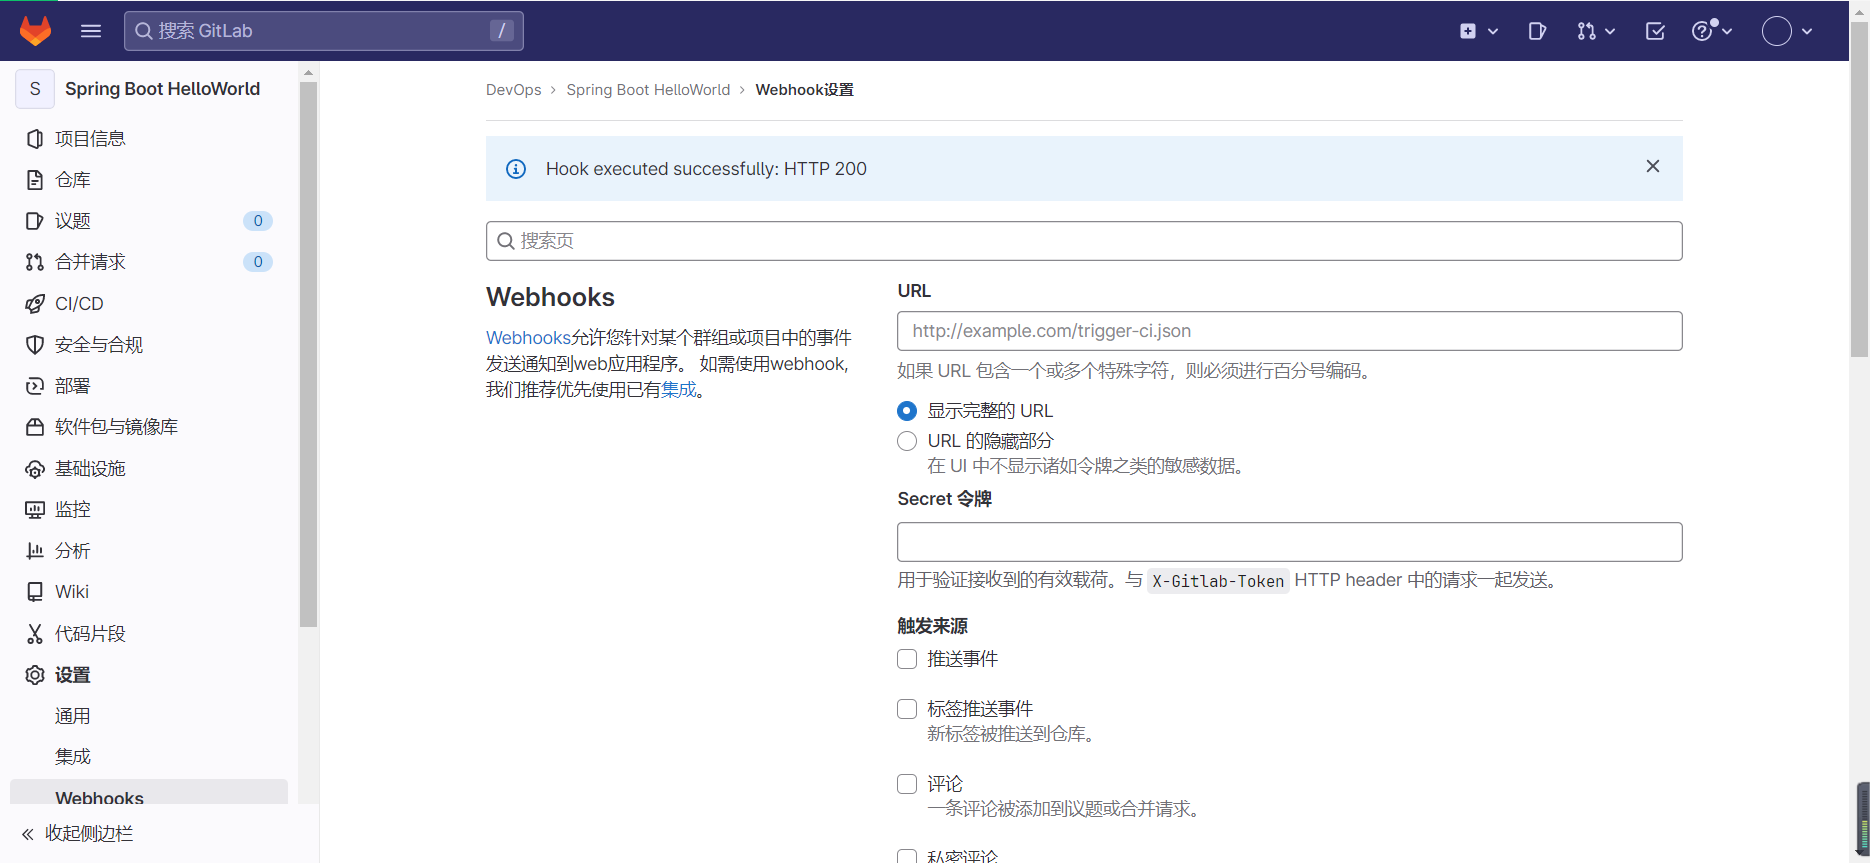
Task: Click the user avatar circle
Action: coord(1777,31)
